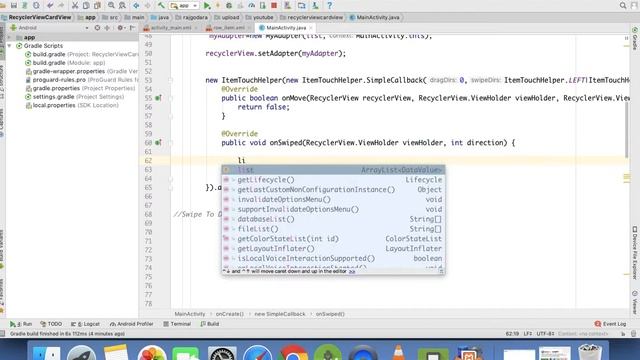This screenshot has height=360, width=640.
Task: Click the onSwiped() breadcrumb
Action: [x=330, y=314]
